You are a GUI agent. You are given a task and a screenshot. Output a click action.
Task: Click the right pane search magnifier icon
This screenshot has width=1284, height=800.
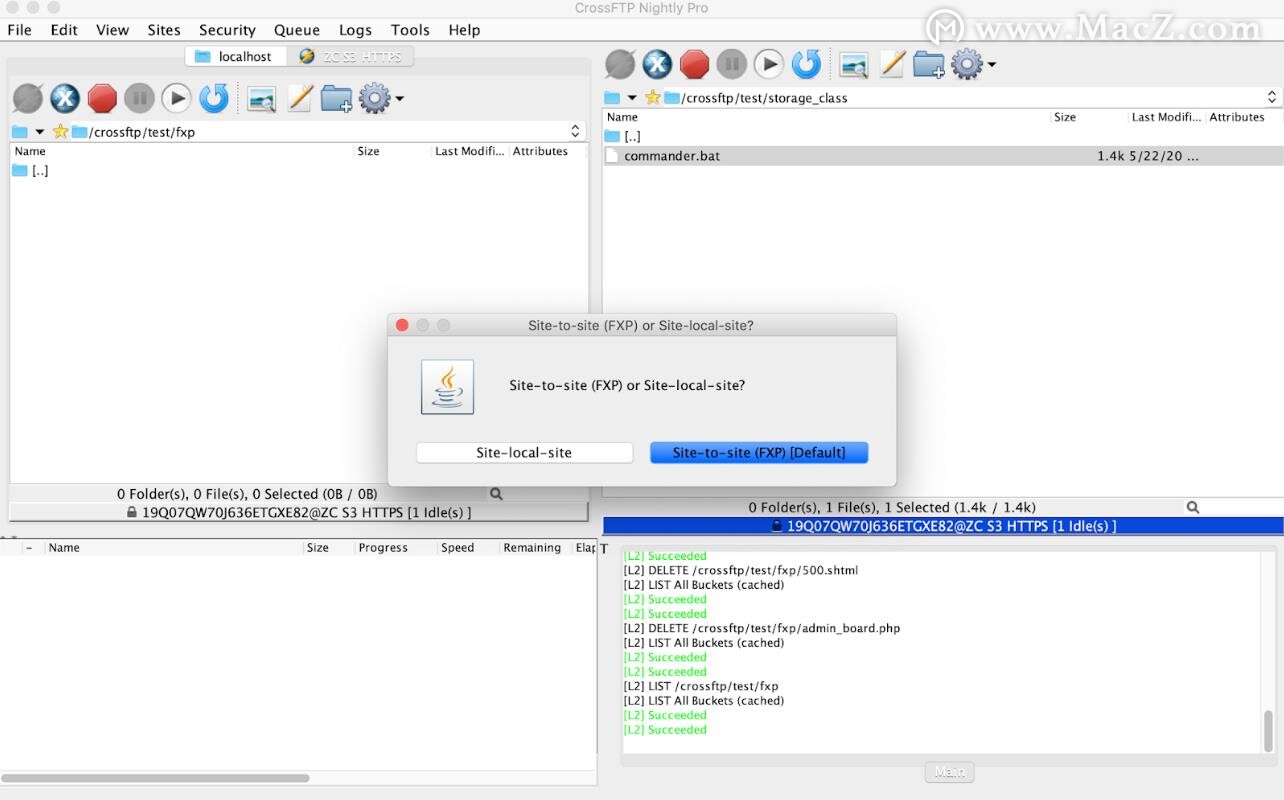coord(1192,508)
